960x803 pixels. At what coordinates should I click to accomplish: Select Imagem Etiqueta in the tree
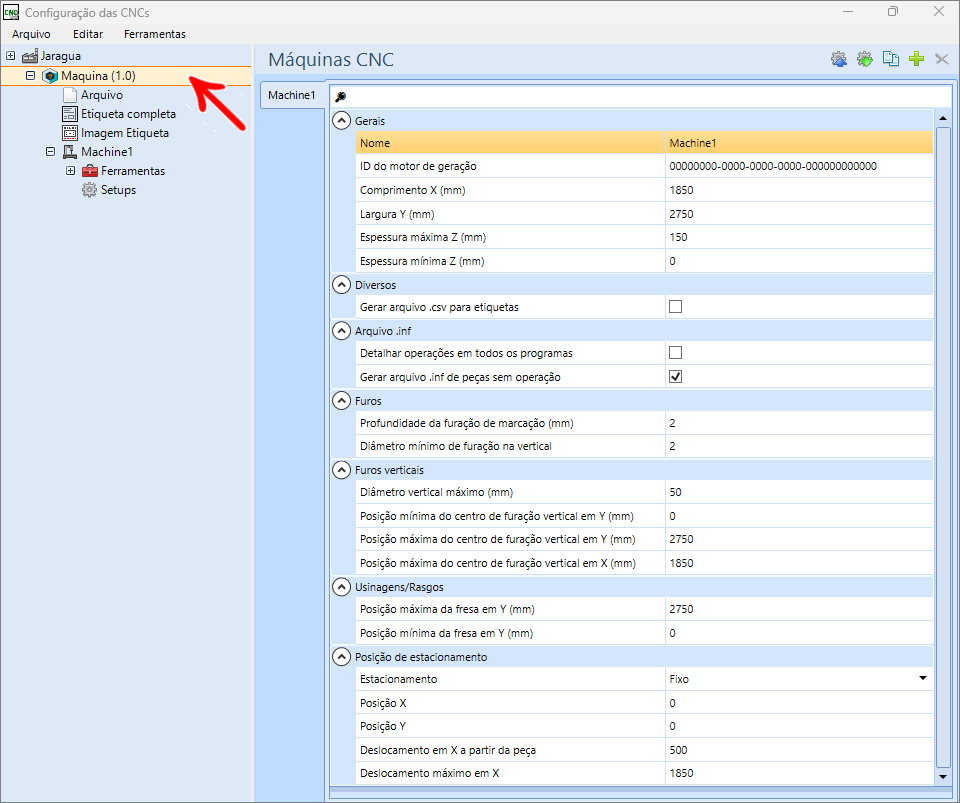[125, 133]
